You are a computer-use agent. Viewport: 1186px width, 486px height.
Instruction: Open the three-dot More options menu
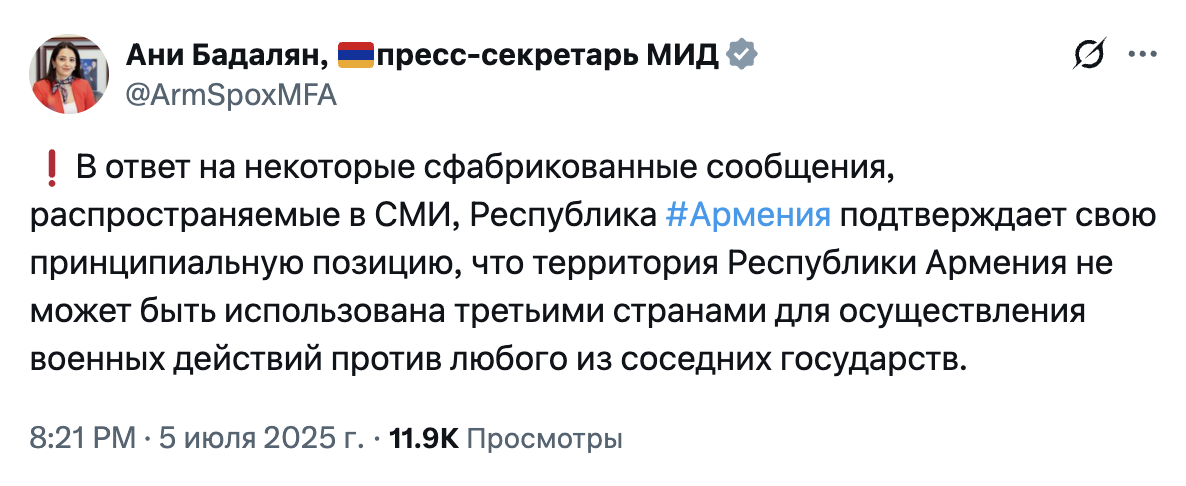(x=1142, y=54)
